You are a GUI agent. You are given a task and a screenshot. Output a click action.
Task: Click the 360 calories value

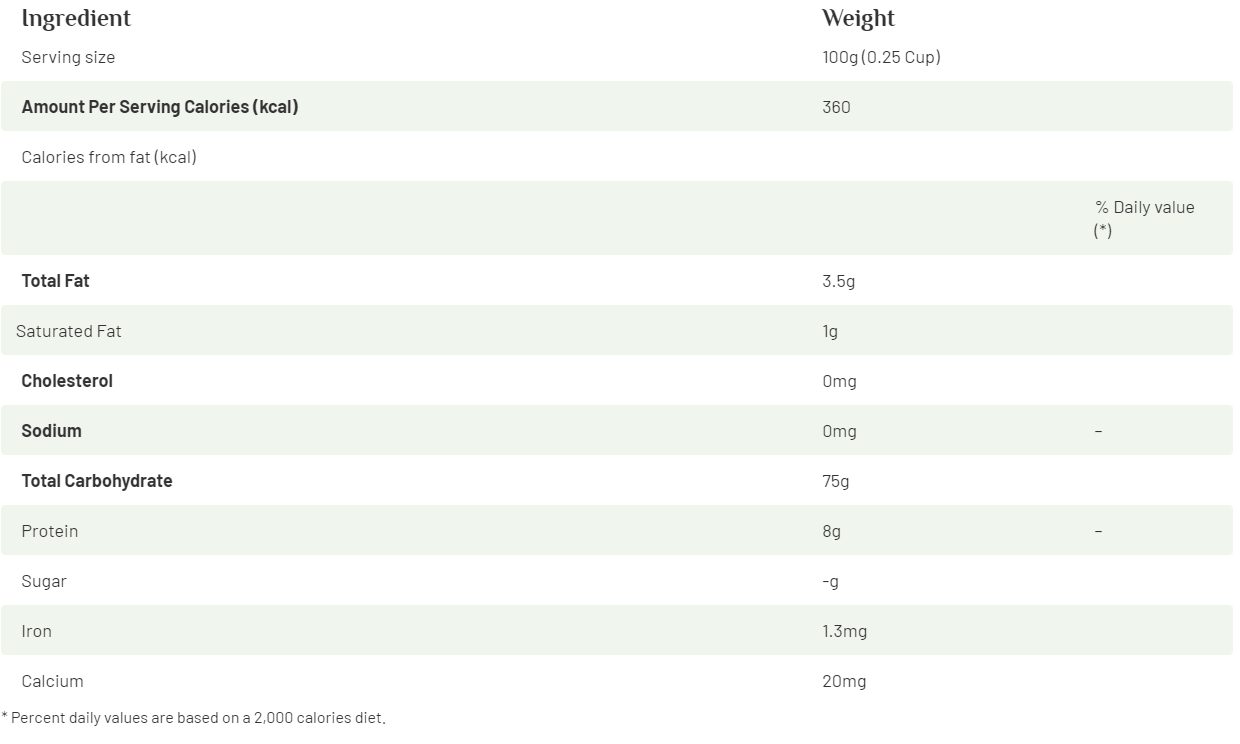(836, 107)
